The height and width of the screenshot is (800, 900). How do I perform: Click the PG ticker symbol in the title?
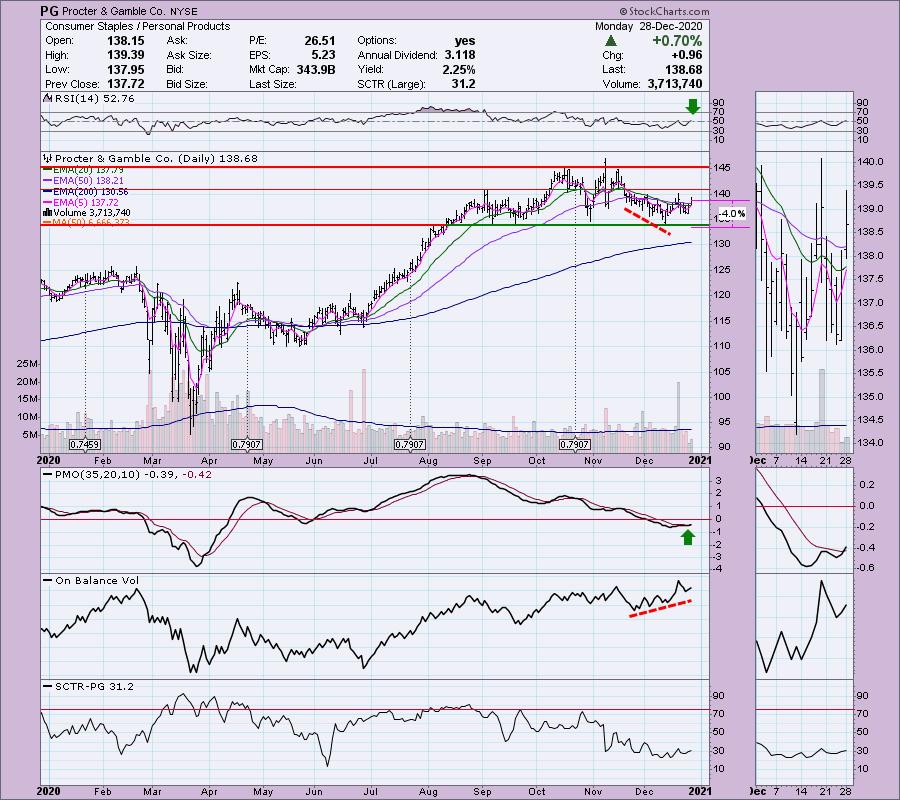(49, 11)
